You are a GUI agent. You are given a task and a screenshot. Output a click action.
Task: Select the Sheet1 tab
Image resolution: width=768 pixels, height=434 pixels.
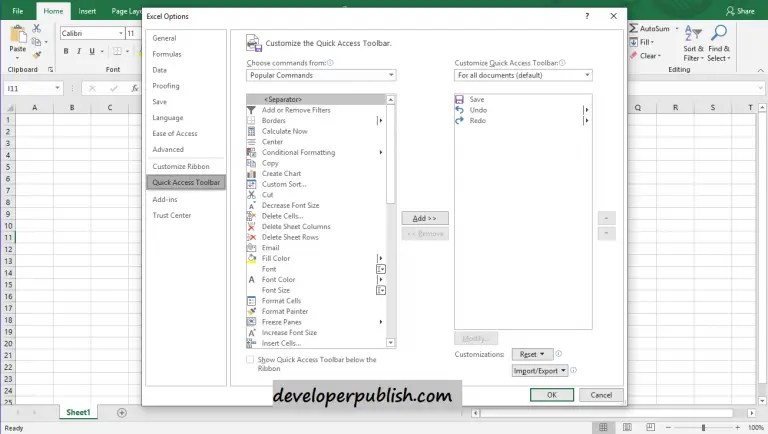coord(78,412)
